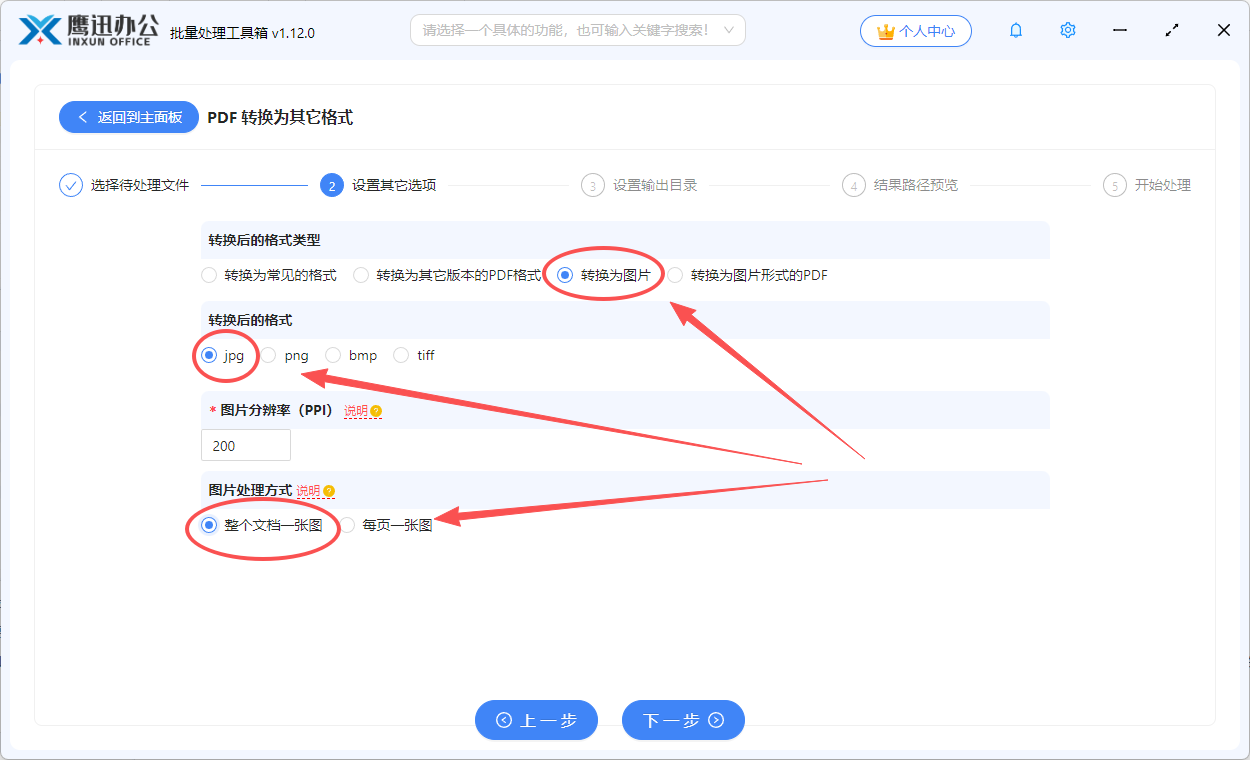The height and width of the screenshot is (760, 1250).
Task: Open the function search dropdown
Action: point(578,30)
